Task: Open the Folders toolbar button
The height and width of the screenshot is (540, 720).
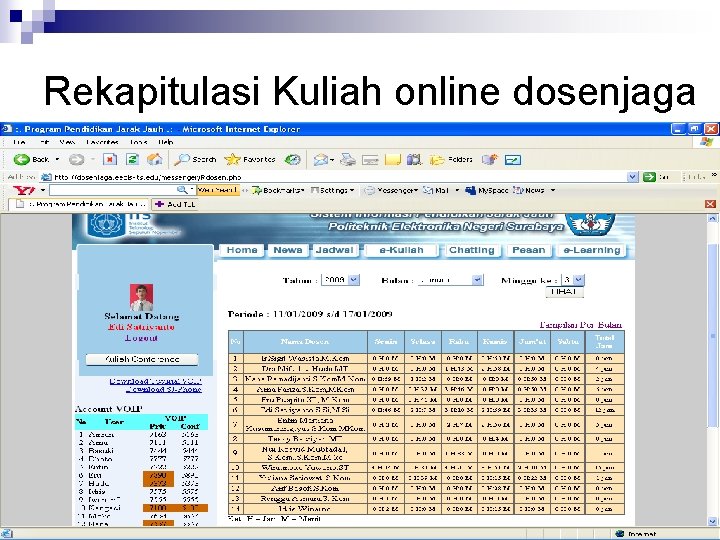Action: pos(451,159)
